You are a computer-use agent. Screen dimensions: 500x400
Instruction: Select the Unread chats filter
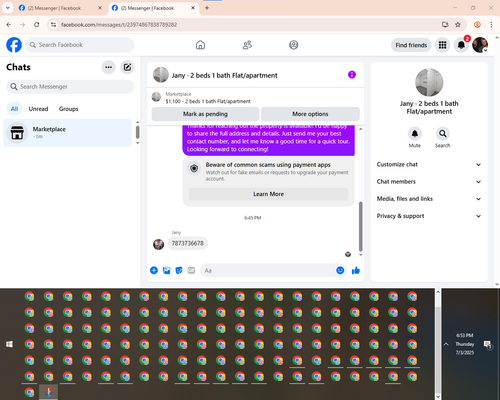38,109
